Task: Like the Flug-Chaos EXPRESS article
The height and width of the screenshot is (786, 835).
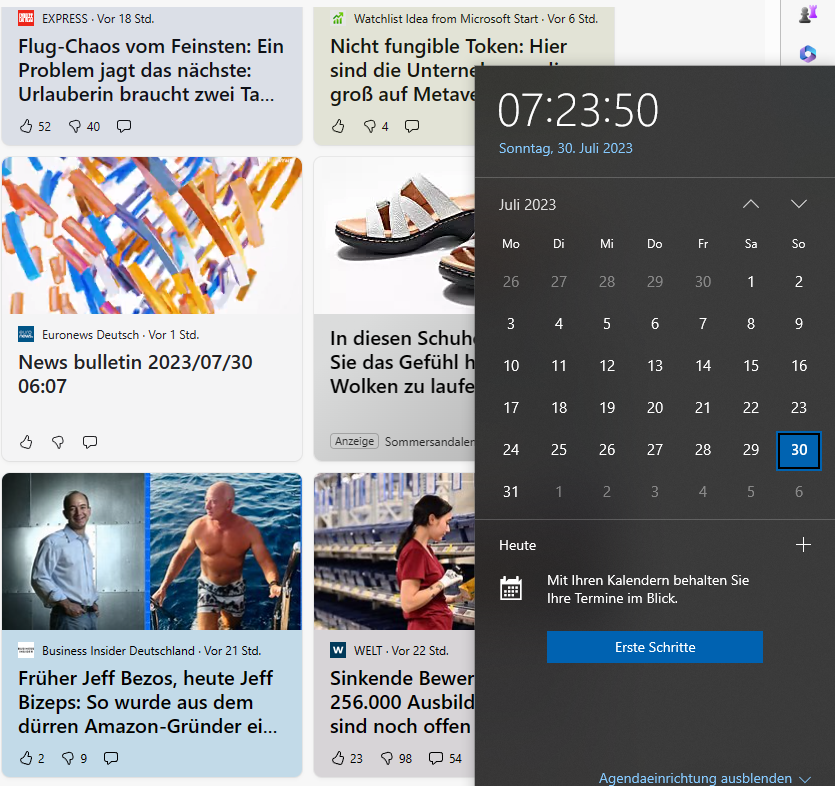Action: pos(27,126)
